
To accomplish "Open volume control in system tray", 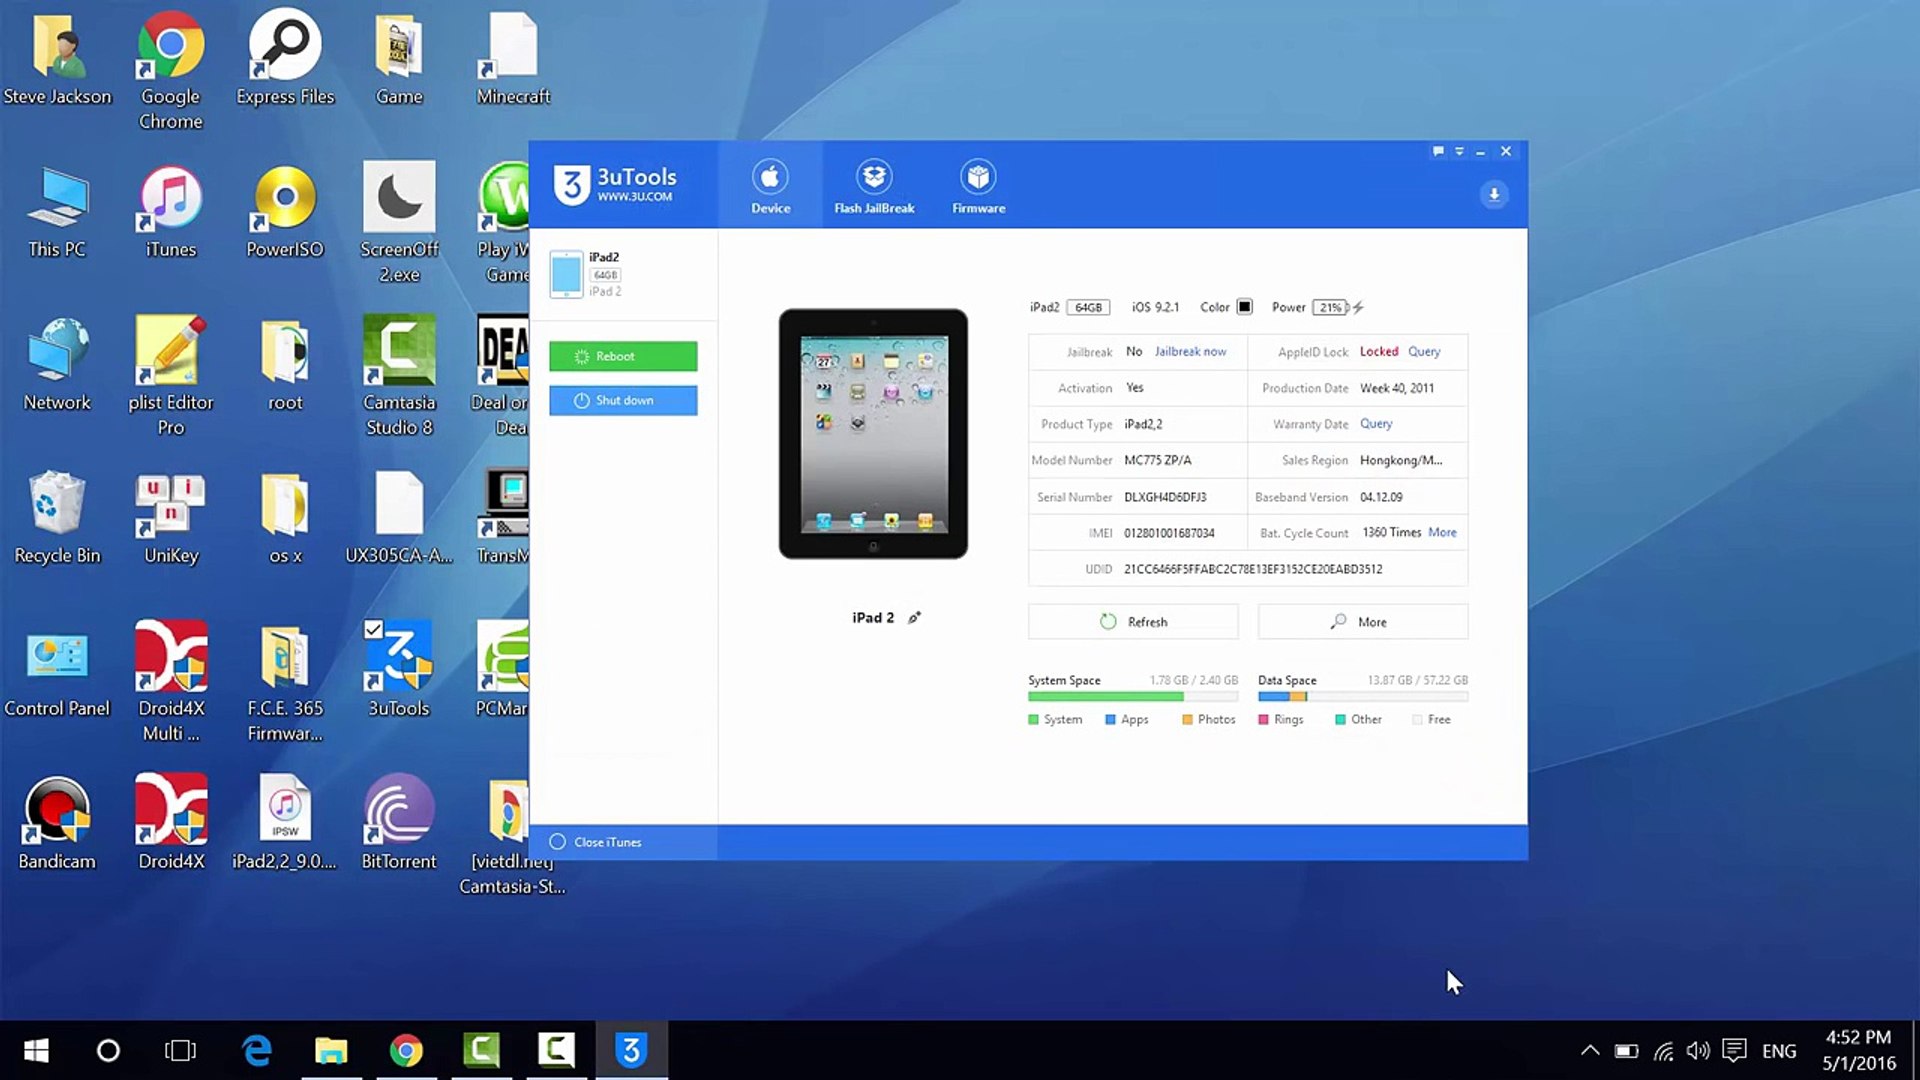I will tap(1698, 1051).
